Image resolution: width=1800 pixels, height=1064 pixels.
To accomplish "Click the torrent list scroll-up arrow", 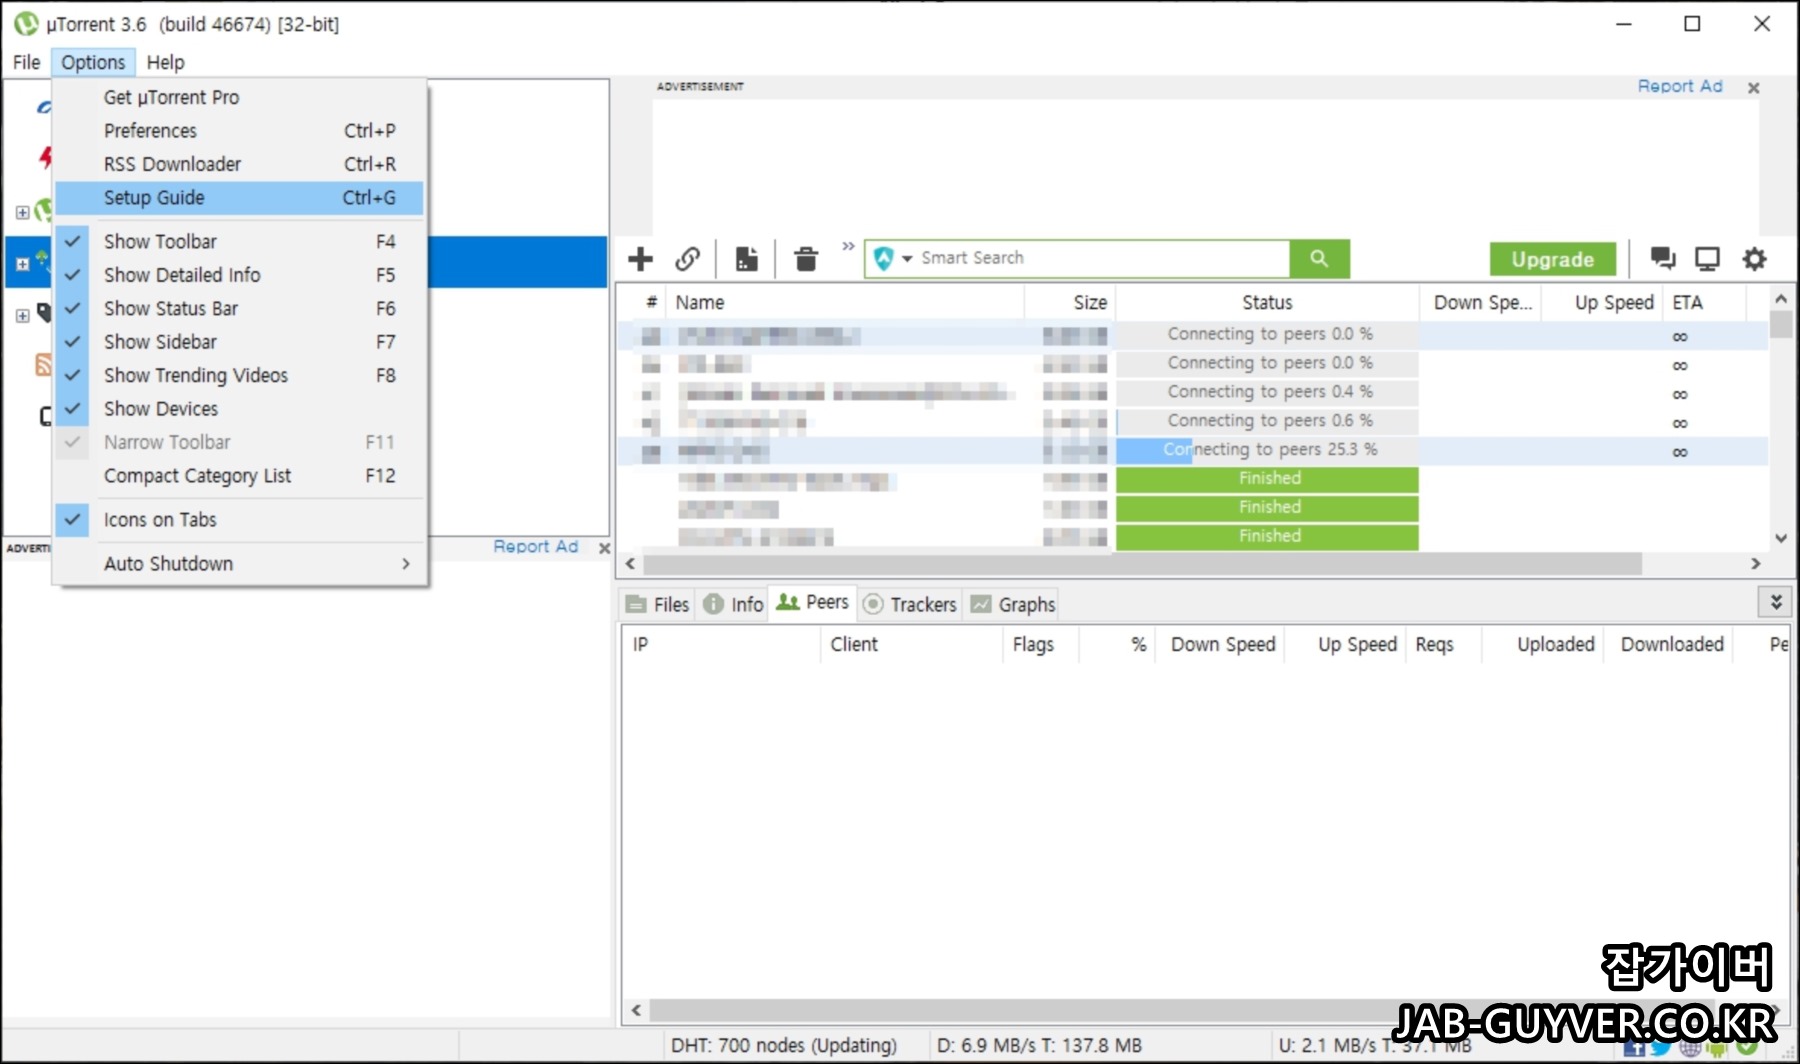I will [1780, 299].
